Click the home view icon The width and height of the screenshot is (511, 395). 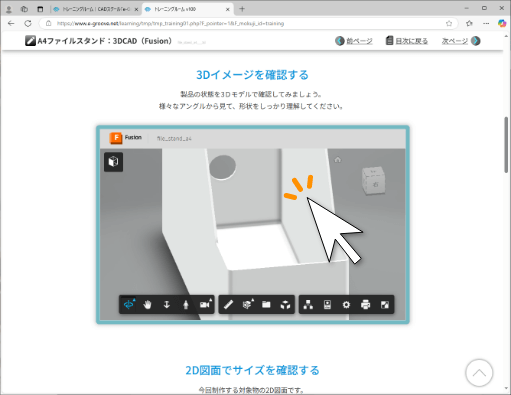338,160
